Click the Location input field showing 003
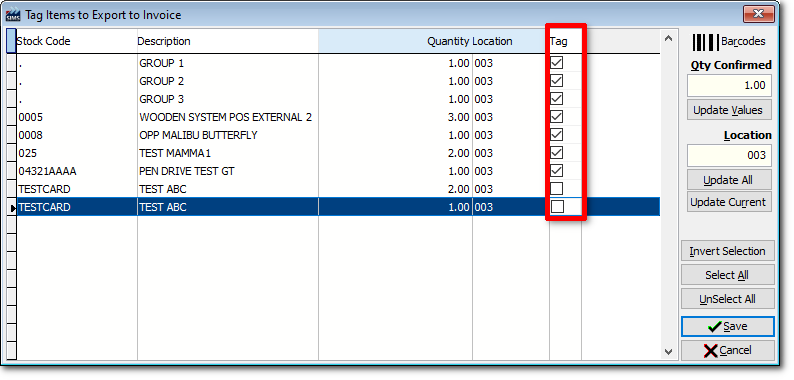Image resolution: width=794 pixels, height=380 pixels. [x=729, y=155]
